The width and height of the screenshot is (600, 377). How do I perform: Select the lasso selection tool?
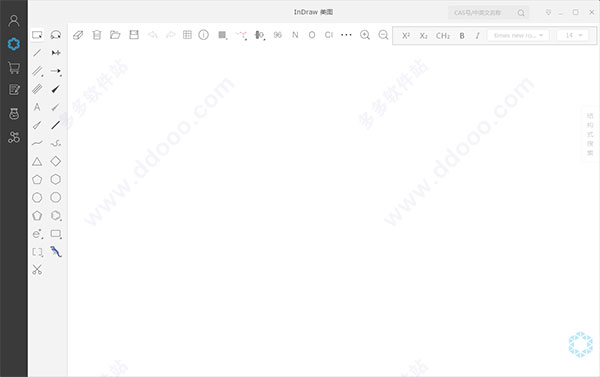click(56, 35)
